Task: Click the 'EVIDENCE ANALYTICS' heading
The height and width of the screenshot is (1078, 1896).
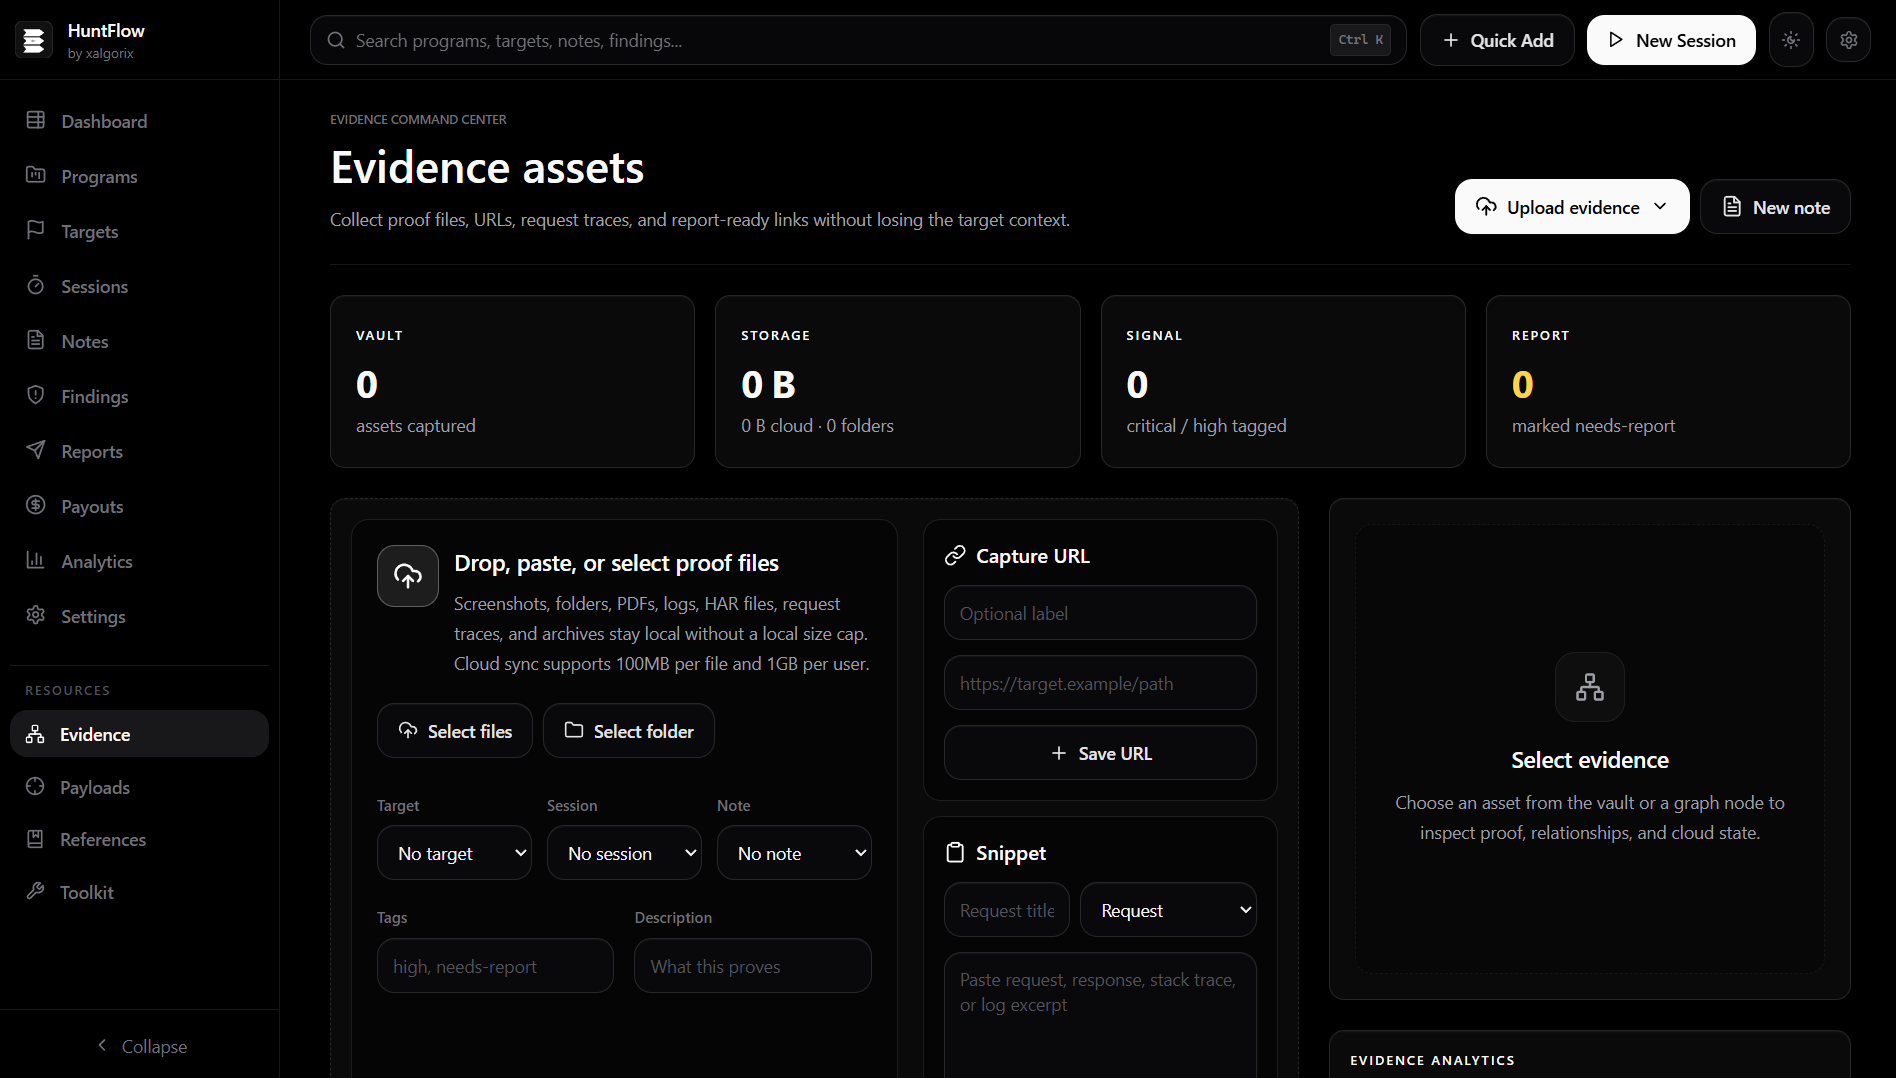Action: pos(1432,1060)
